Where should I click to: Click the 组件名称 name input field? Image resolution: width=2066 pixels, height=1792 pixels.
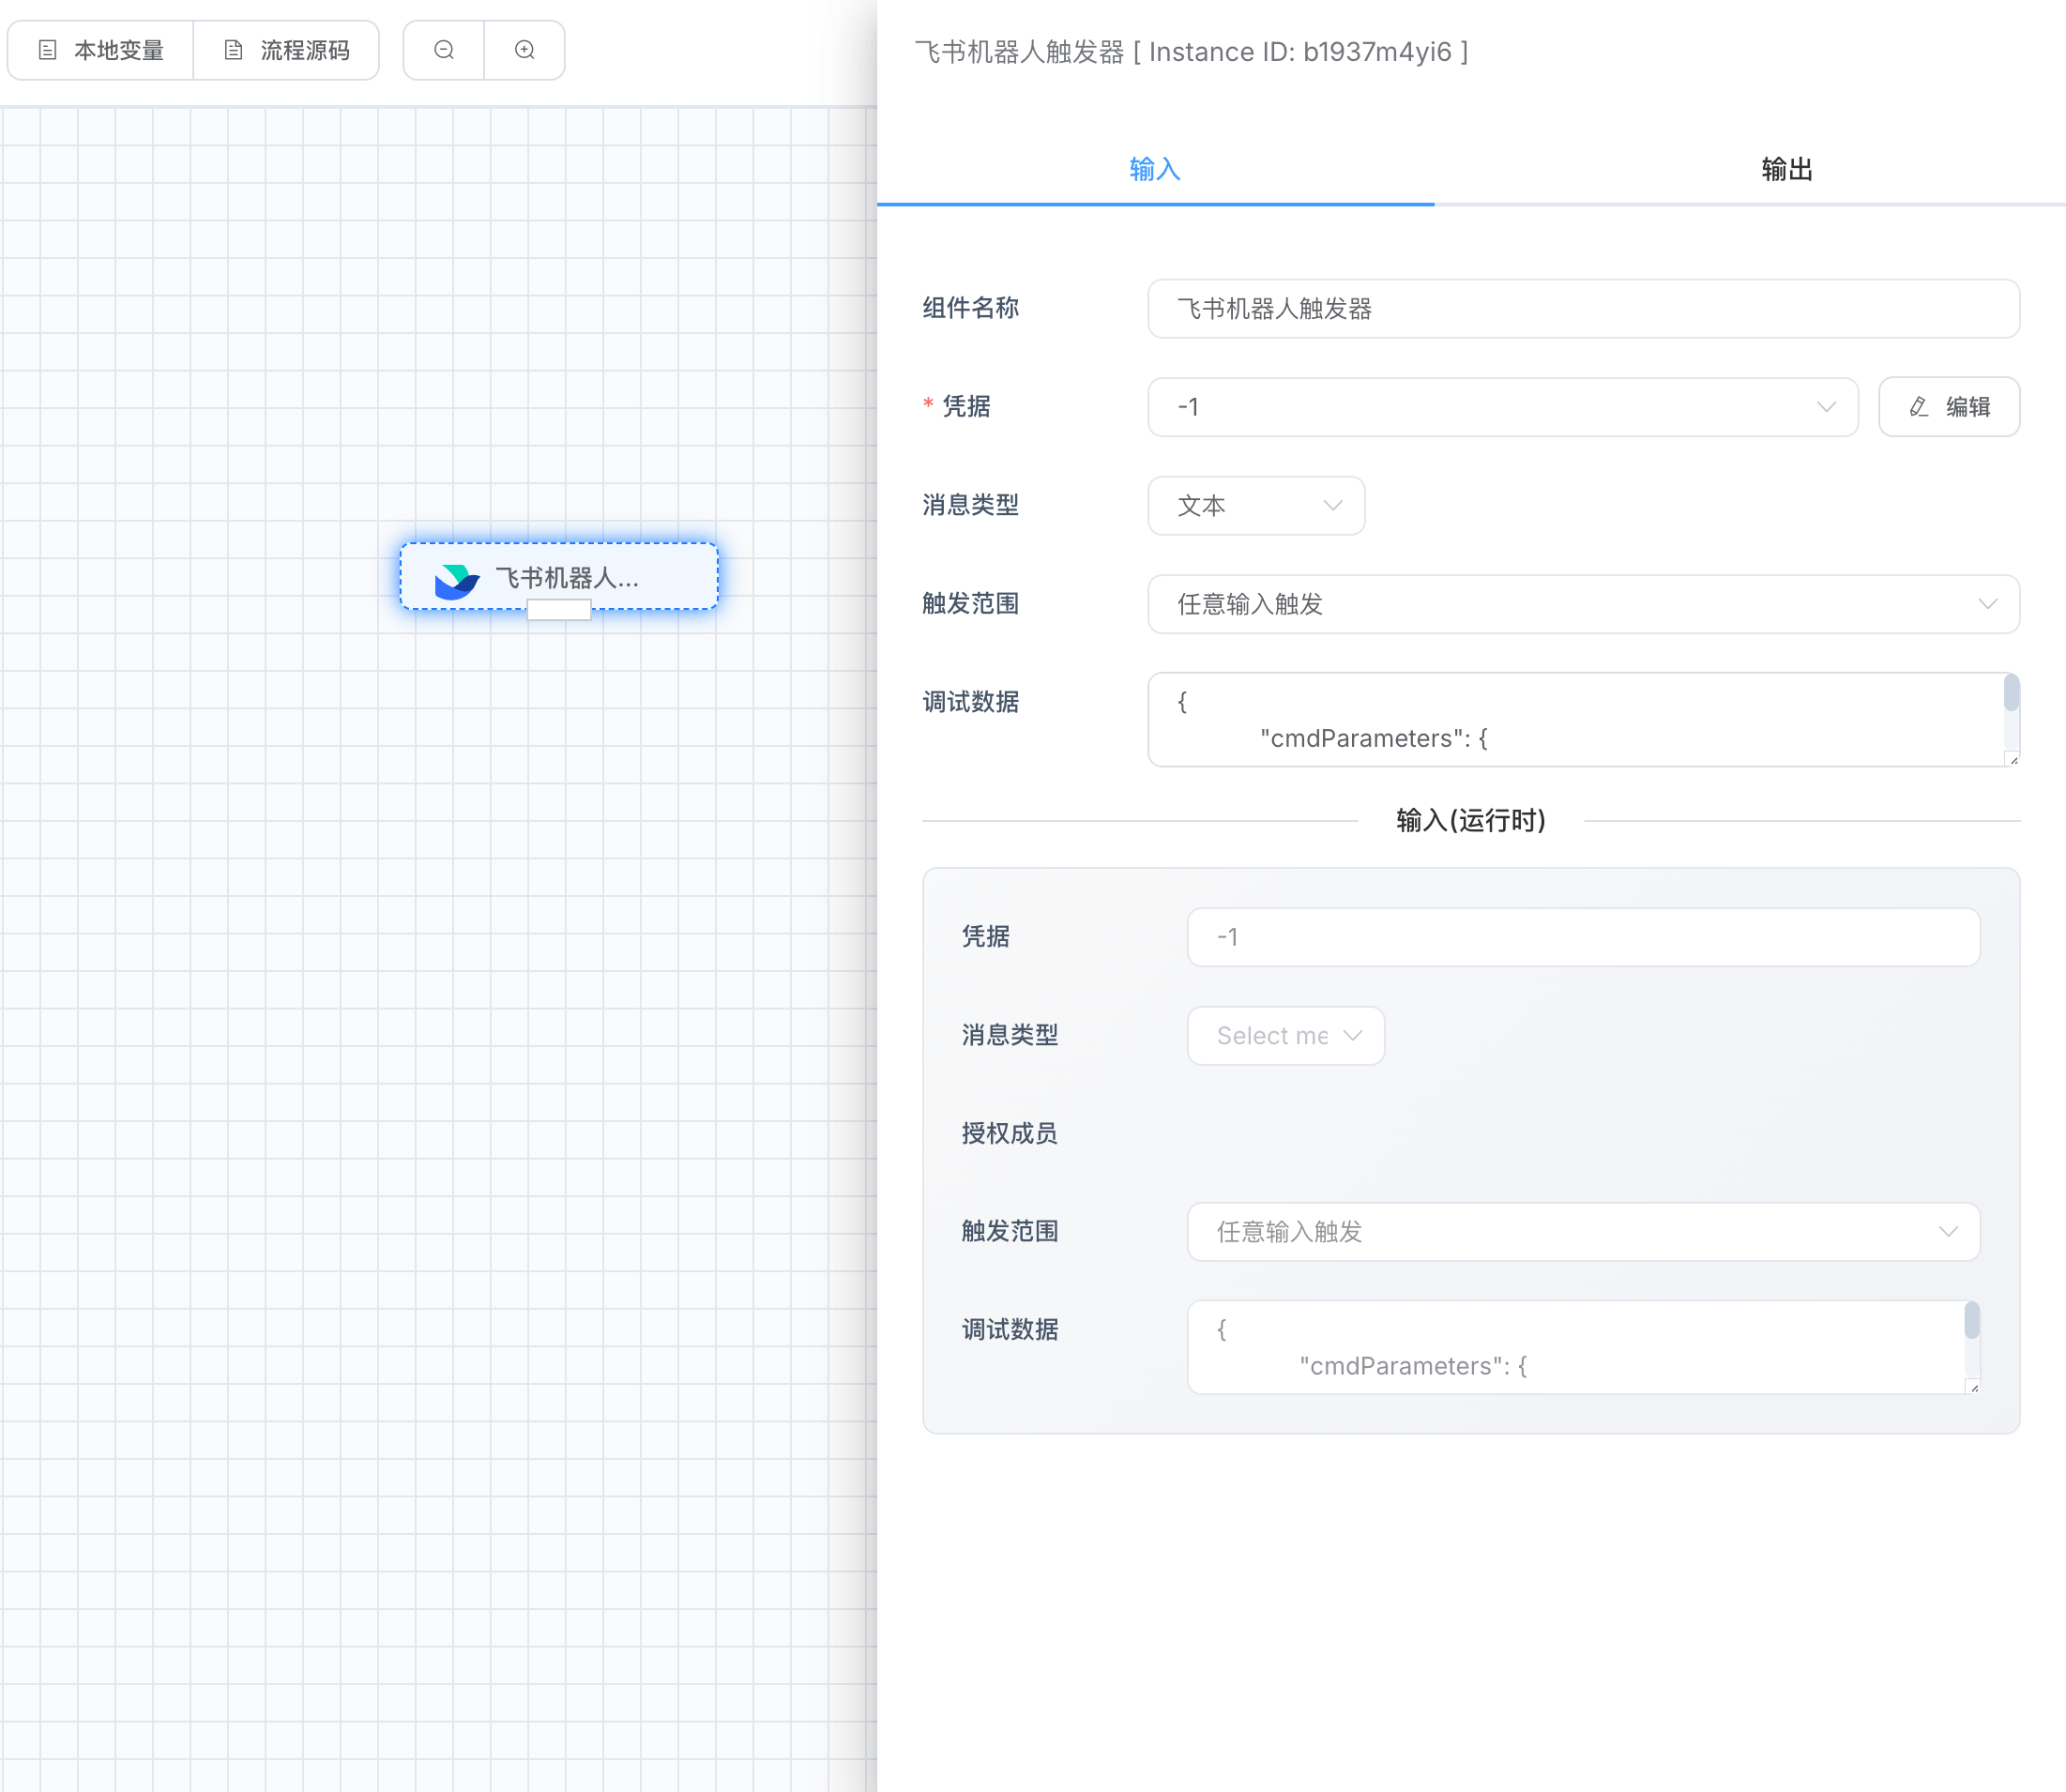pyautogui.click(x=1582, y=309)
